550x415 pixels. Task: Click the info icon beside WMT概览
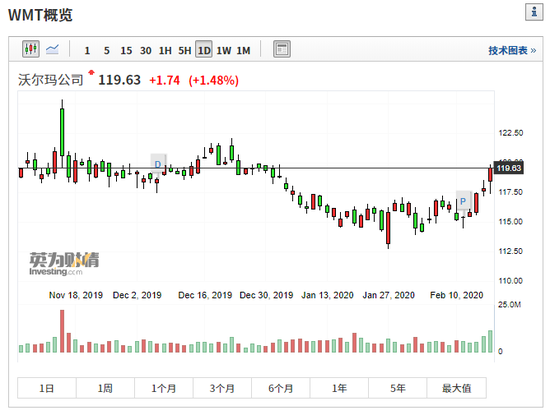(x=534, y=12)
